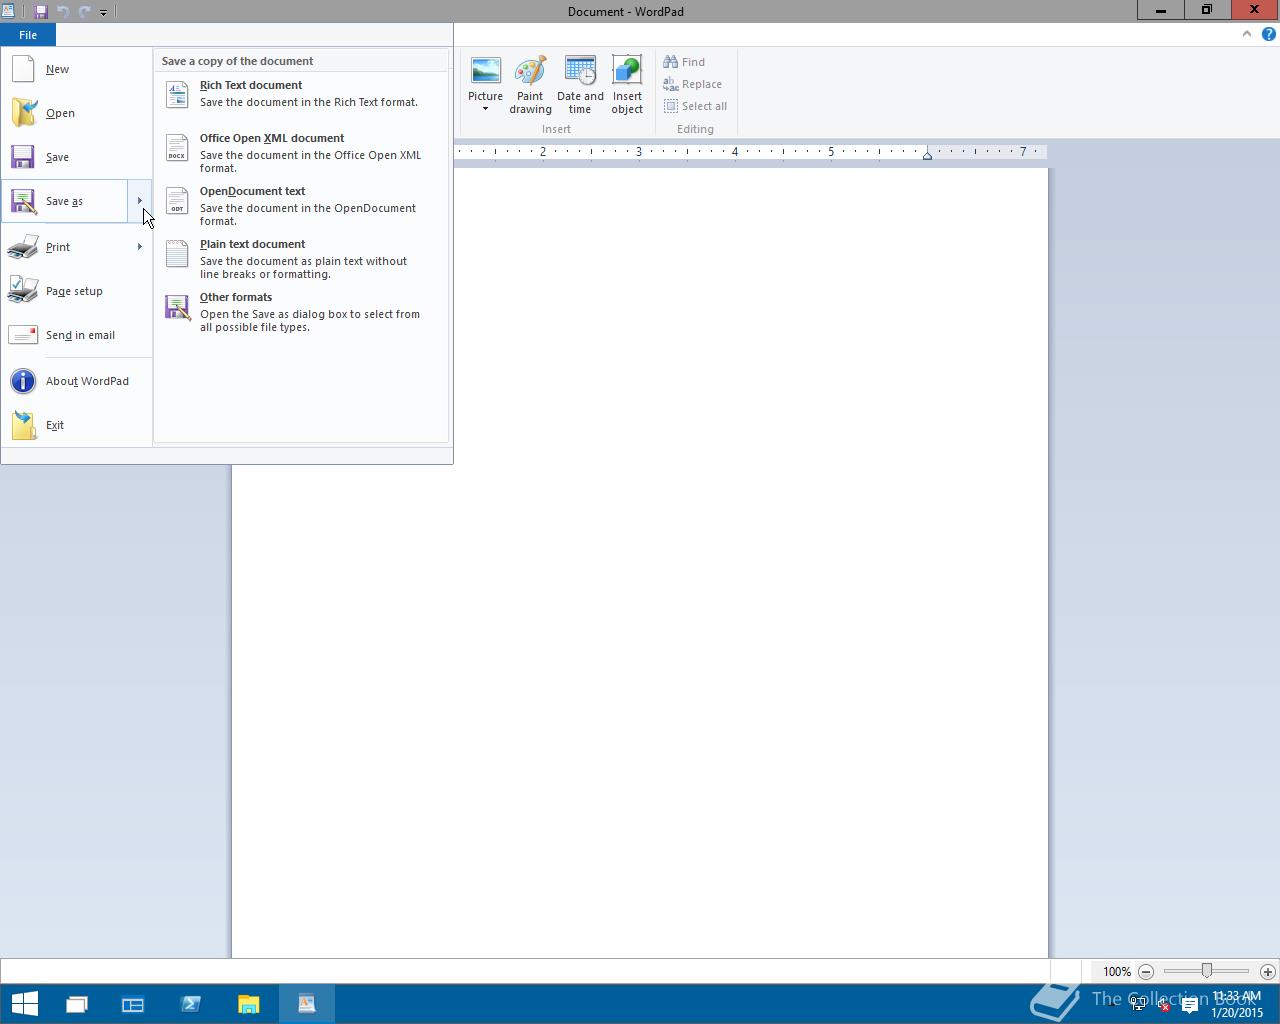The height and width of the screenshot is (1024, 1280).
Task: Click the quick access Save icon
Action: pos(41,12)
